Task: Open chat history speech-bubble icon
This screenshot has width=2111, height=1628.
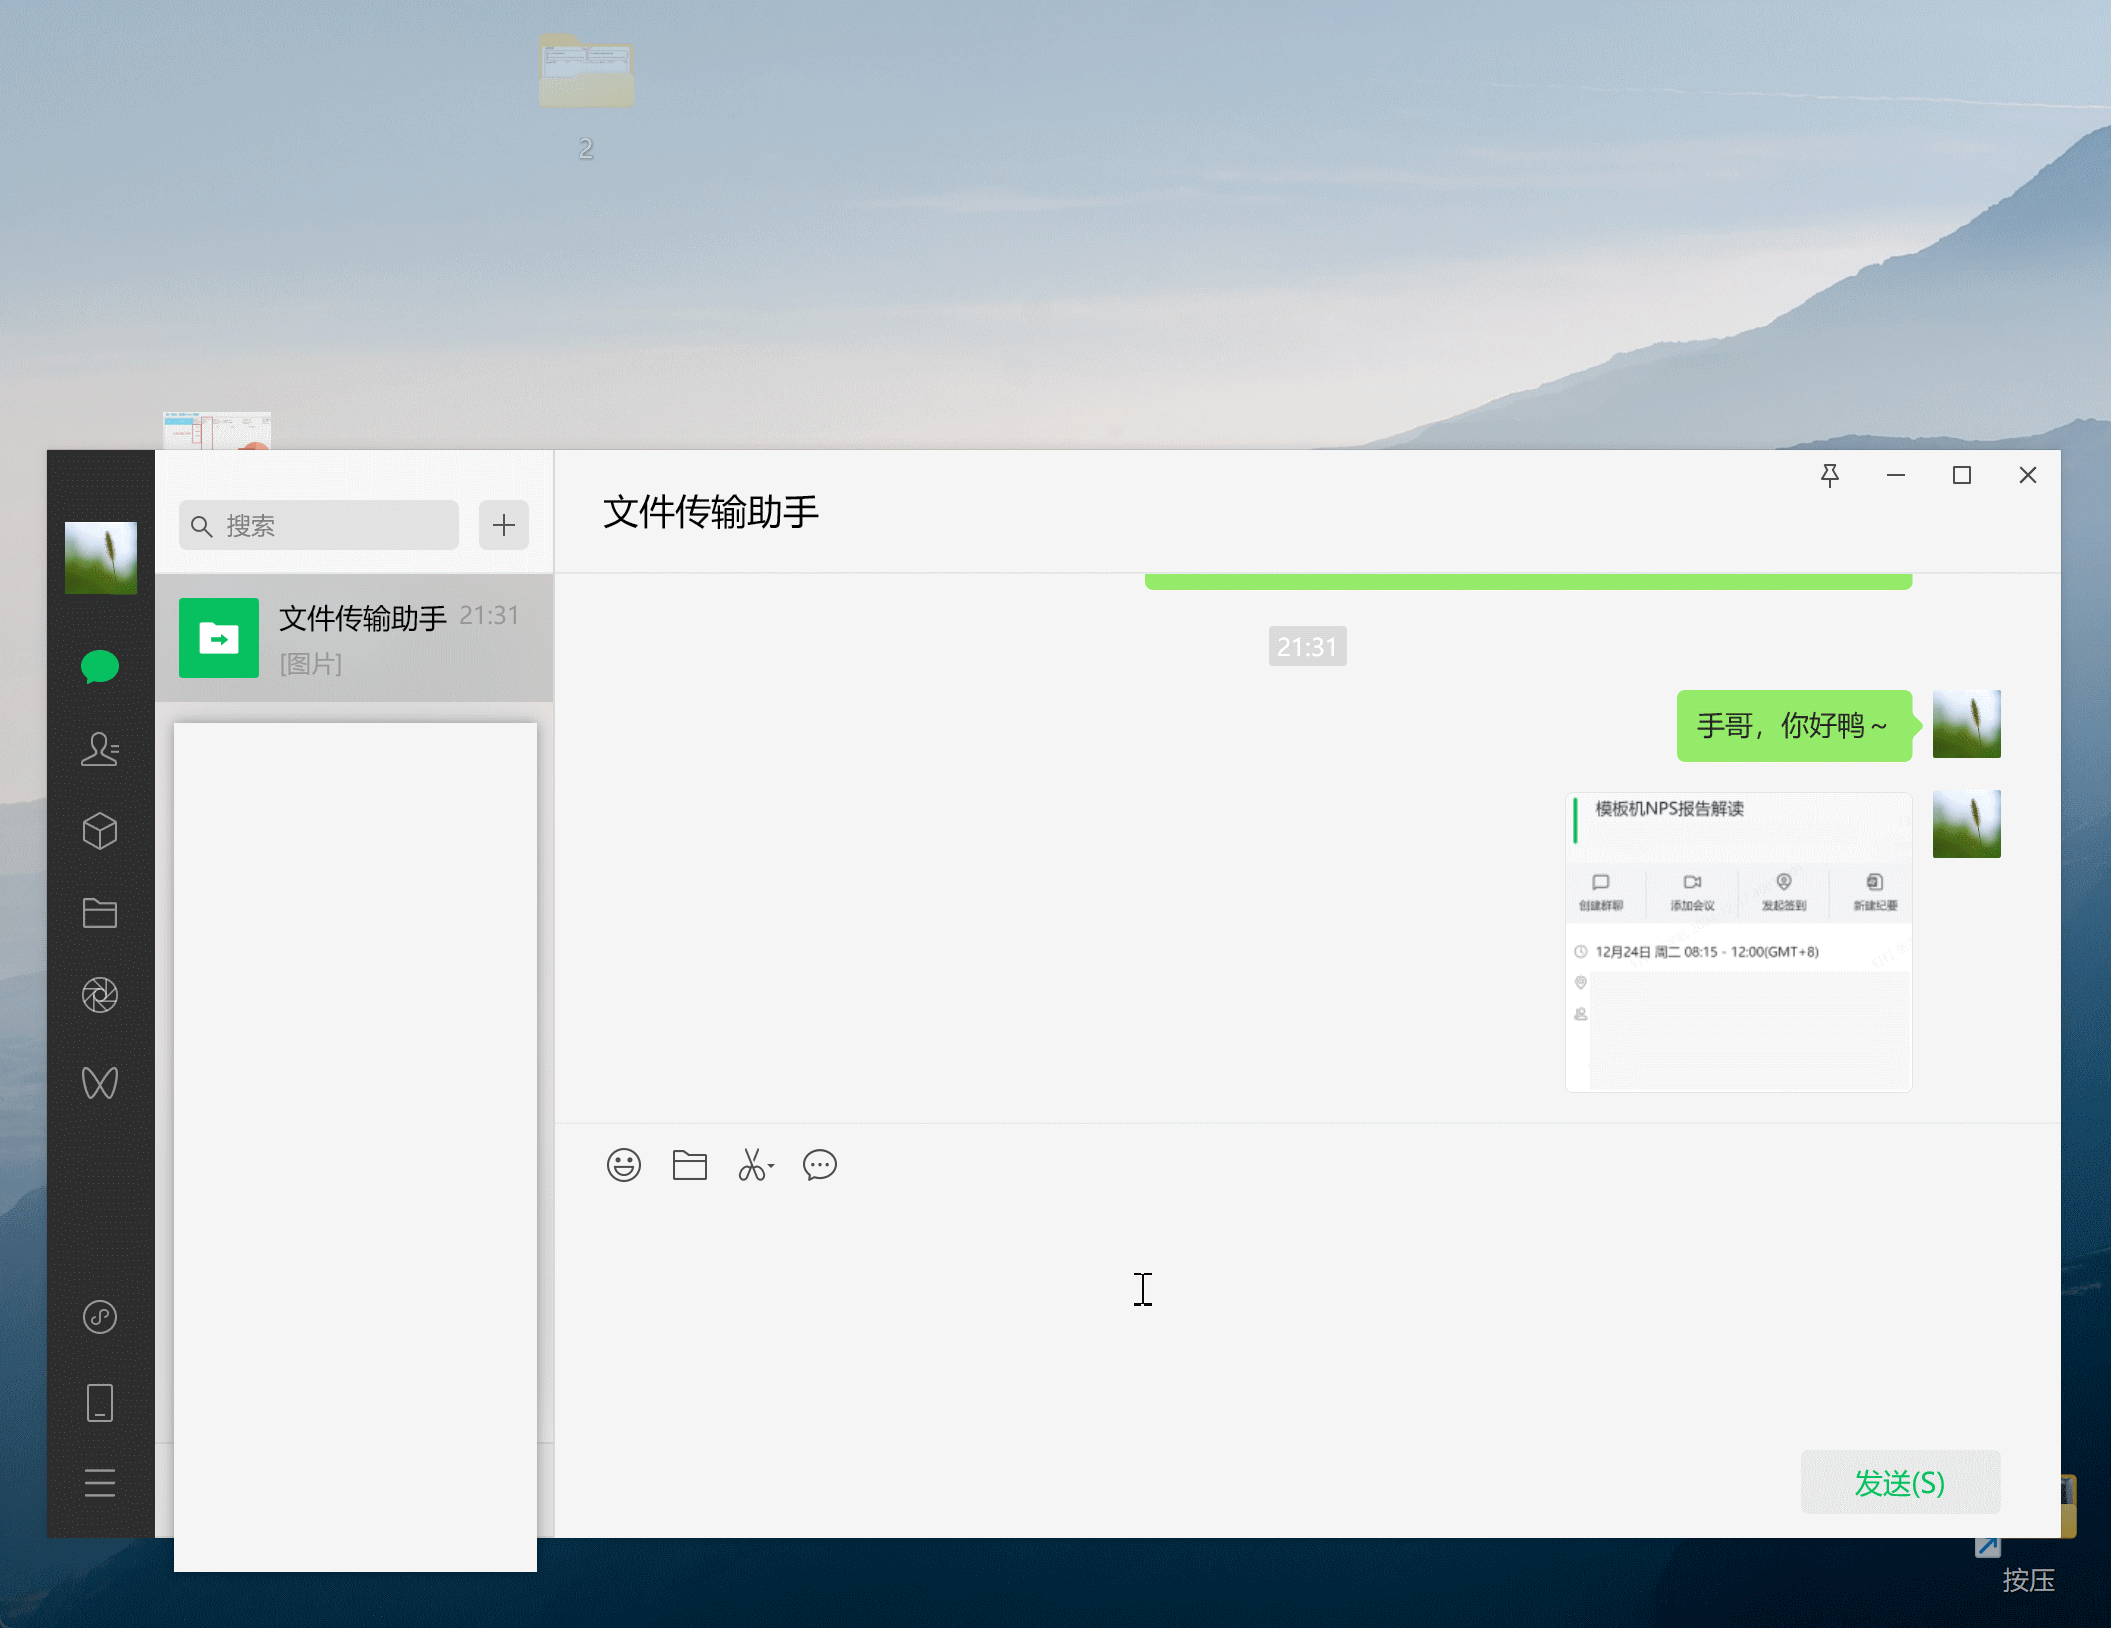Action: (x=820, y=1165)
